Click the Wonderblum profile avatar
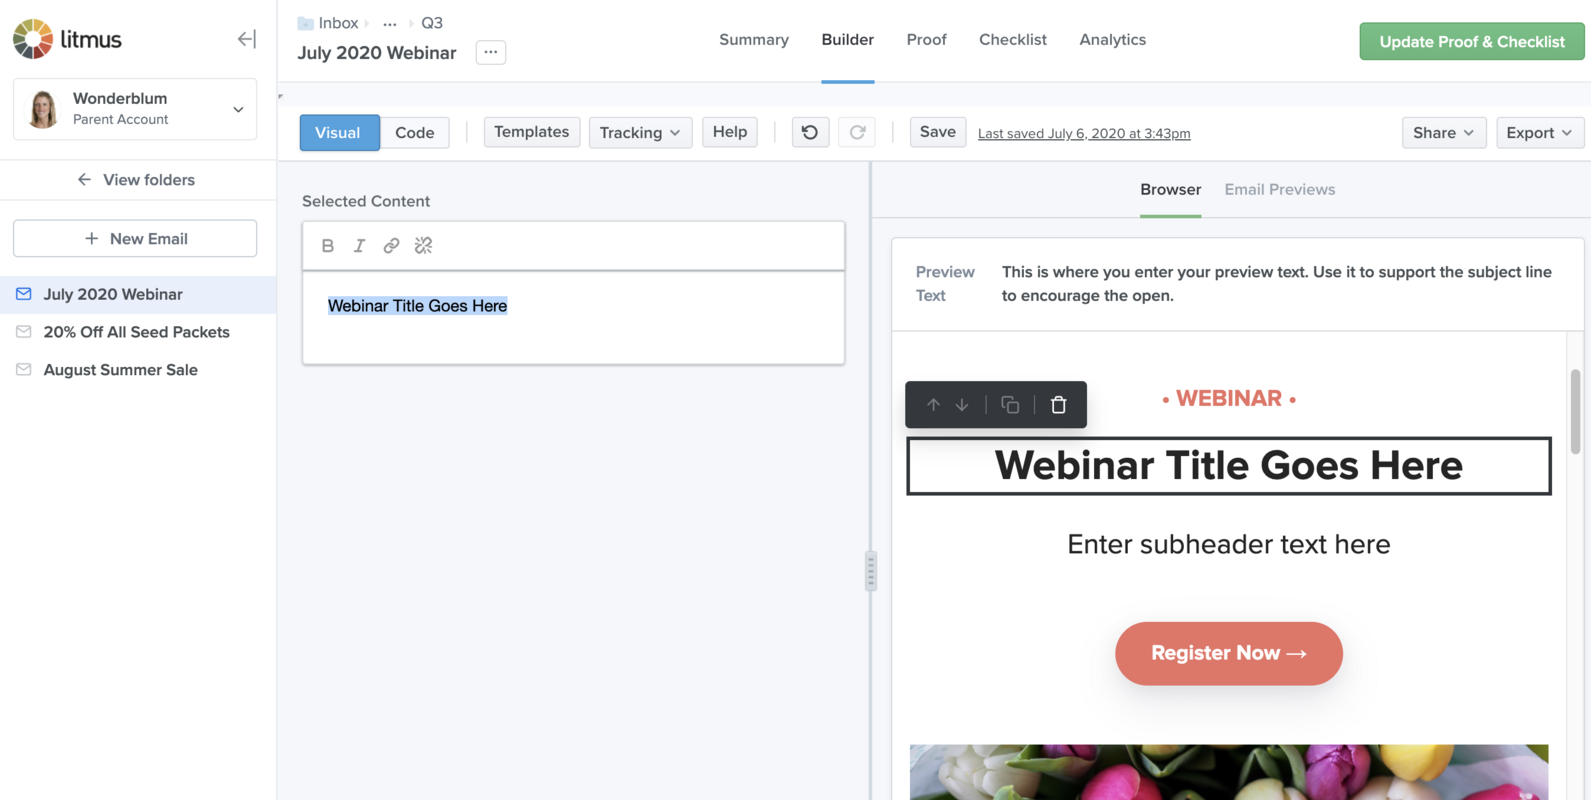This screenshot has height=800, width=1591. tap(43, 109)
